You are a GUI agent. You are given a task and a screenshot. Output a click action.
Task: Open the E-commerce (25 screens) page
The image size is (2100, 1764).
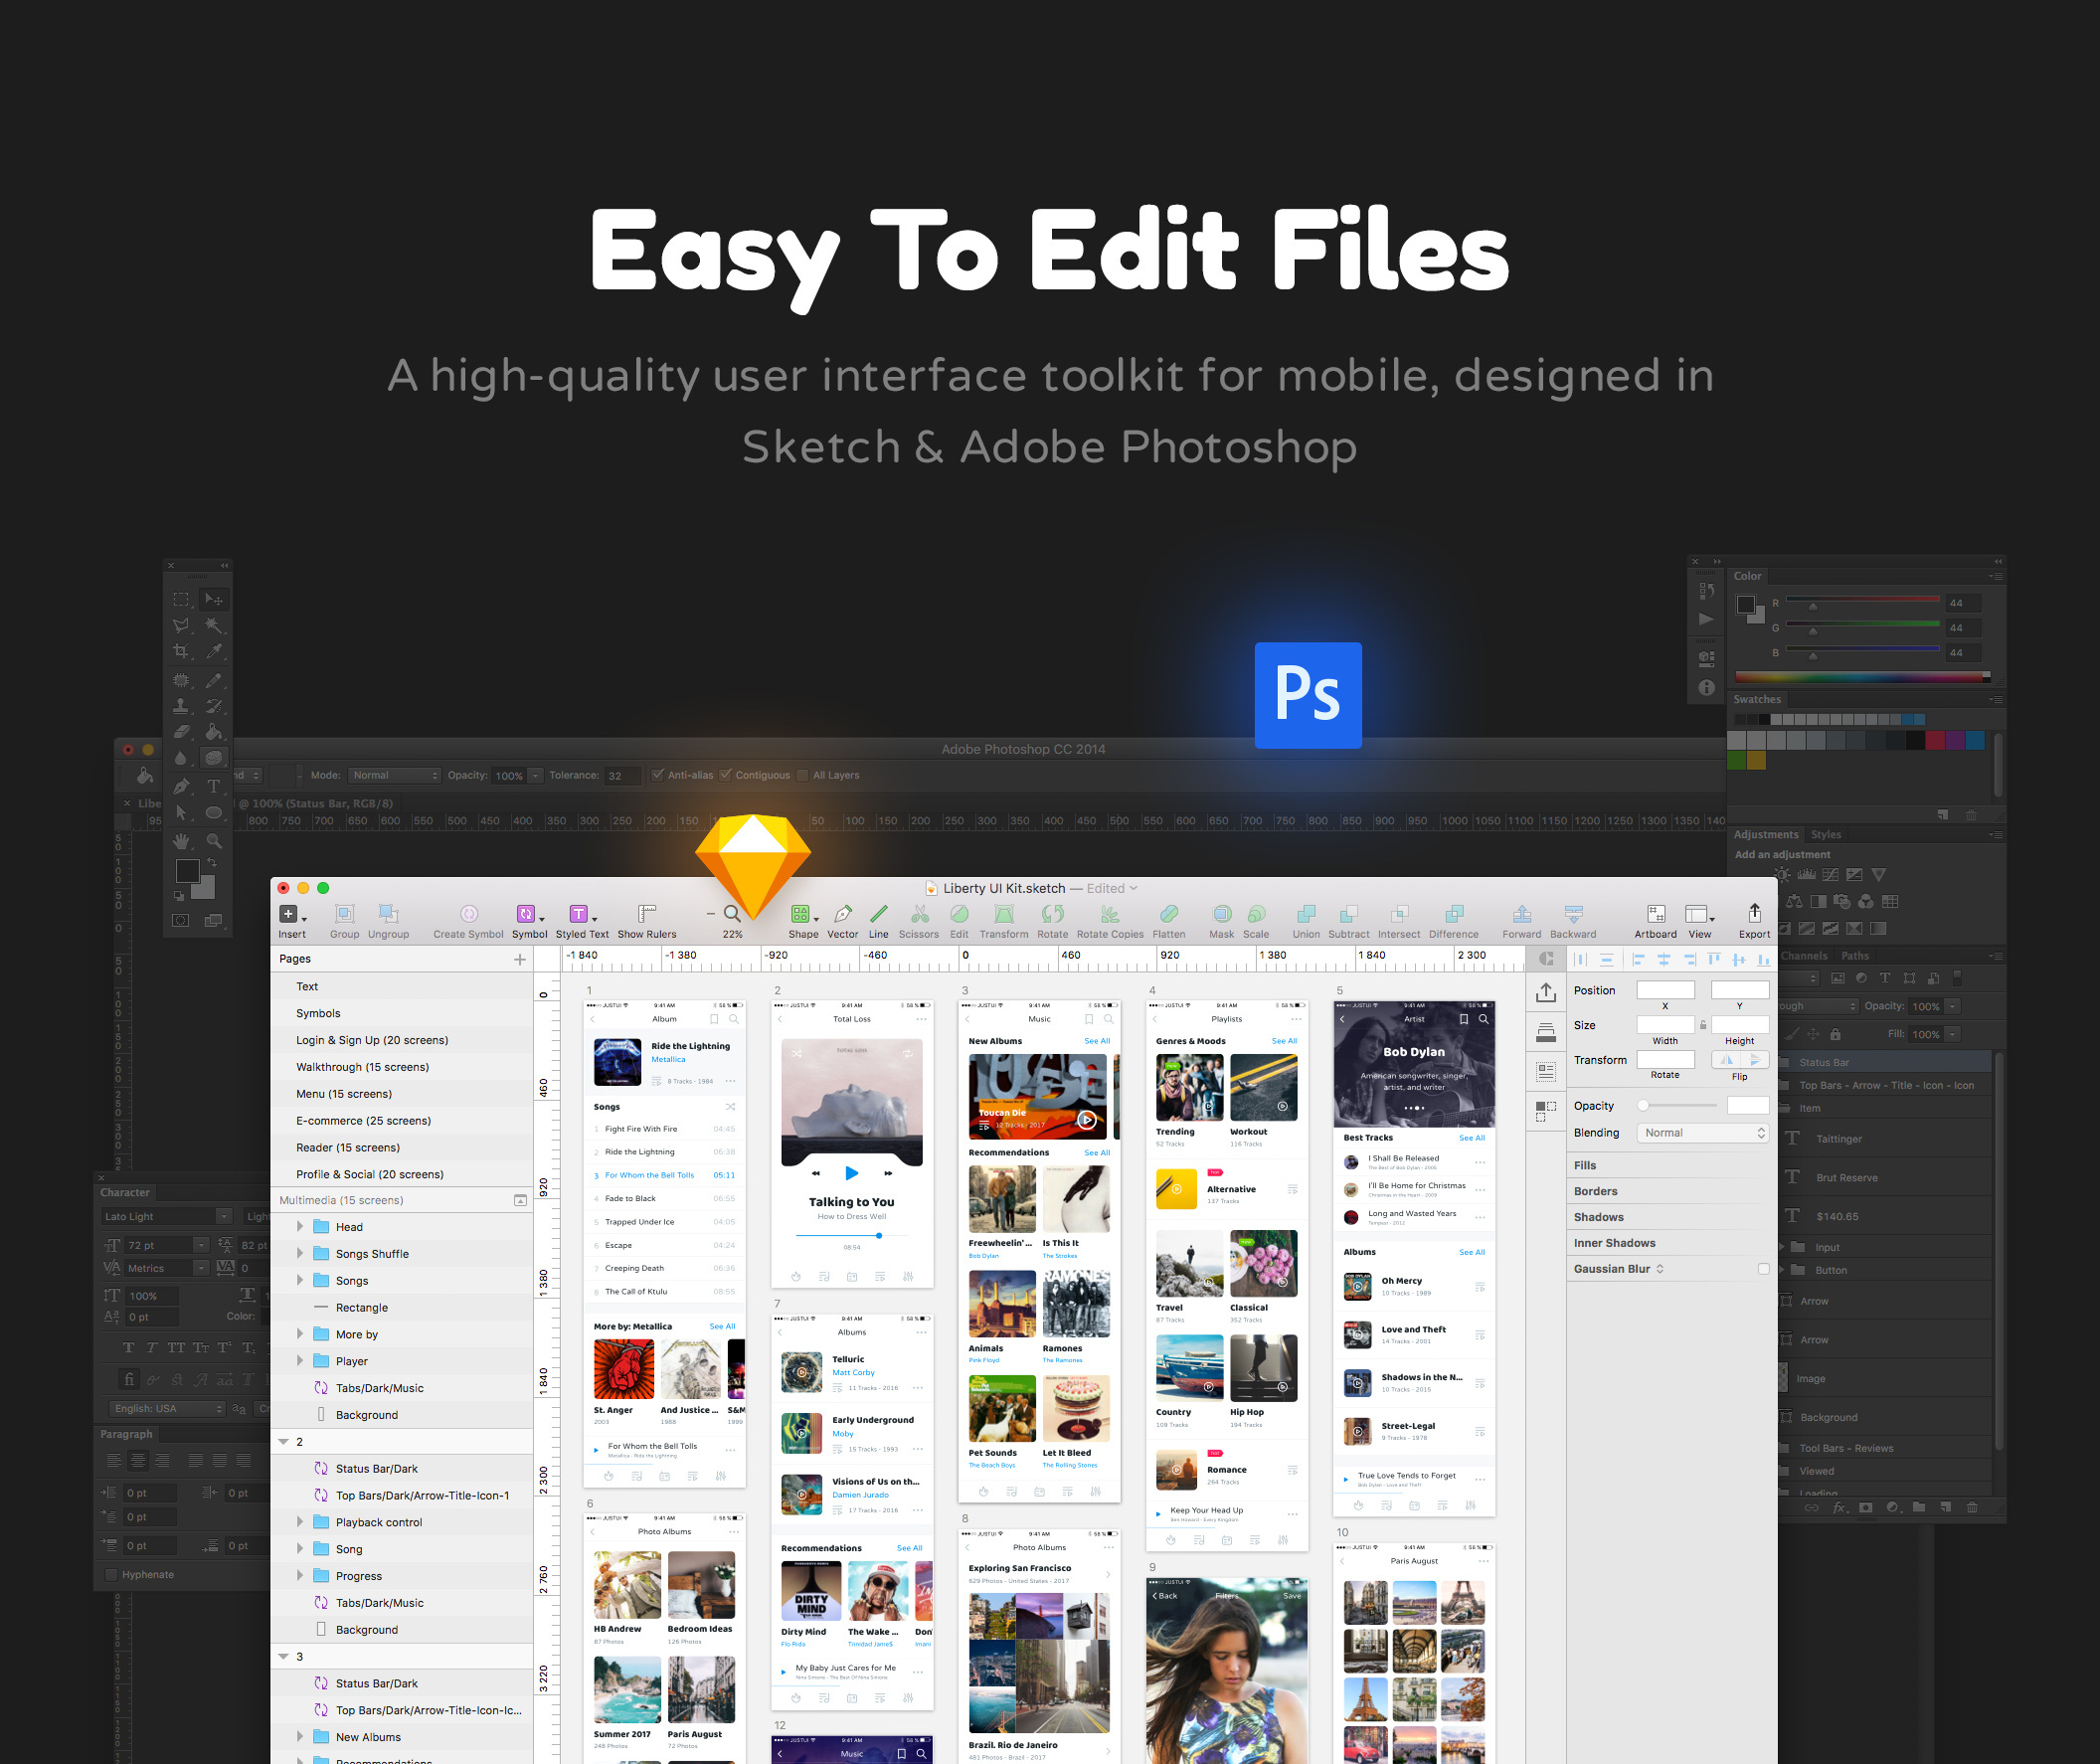point(363,1121)
